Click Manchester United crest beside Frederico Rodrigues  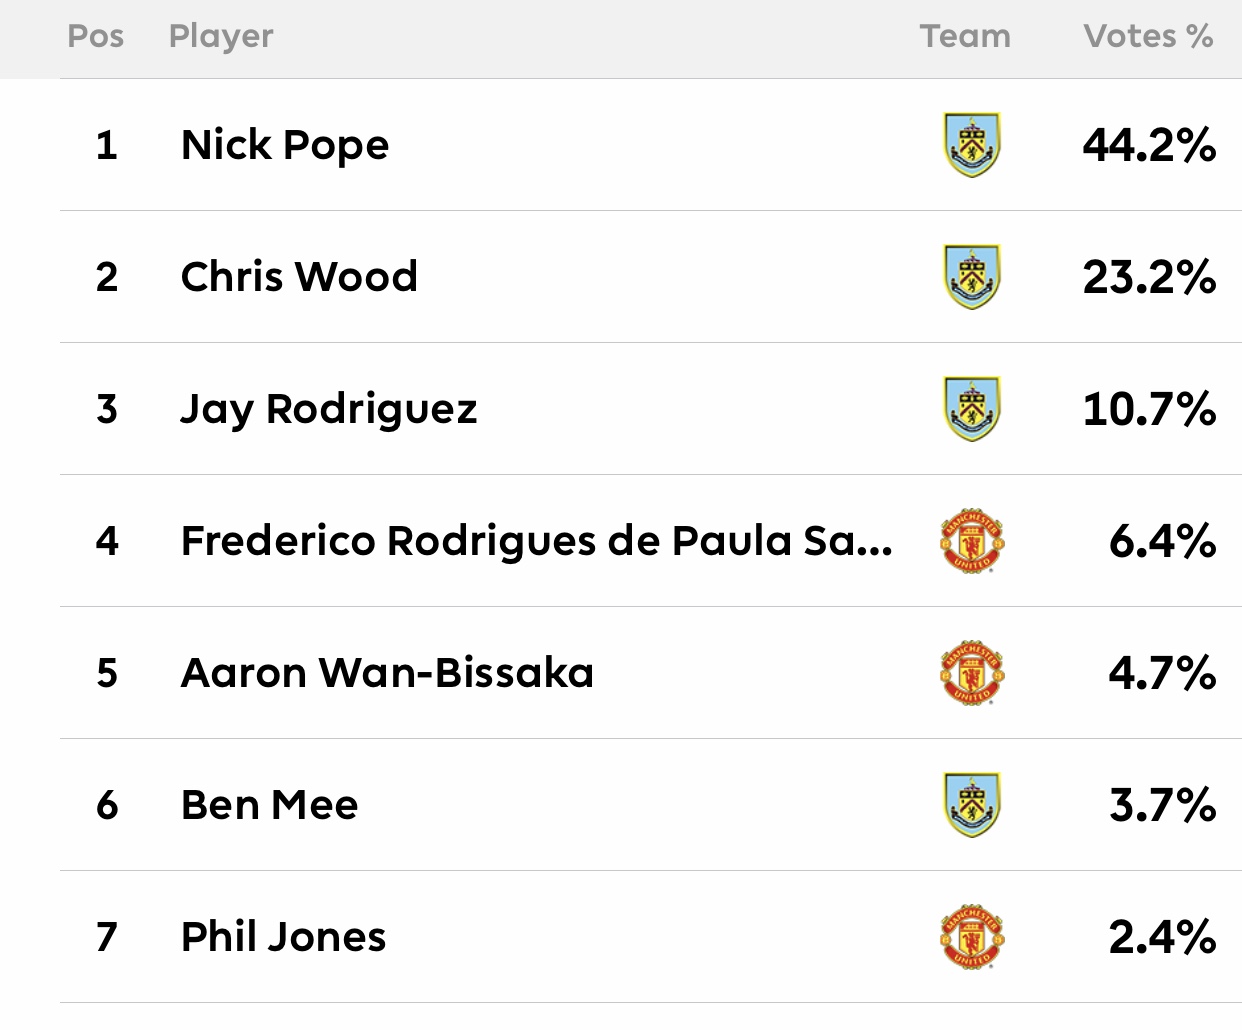972,541
